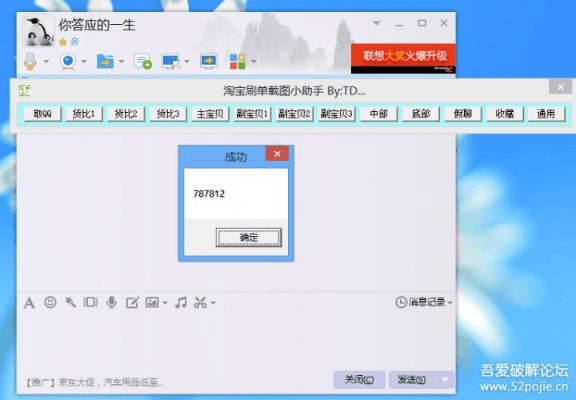The height and width of the screenshot is (400, 576).
Task: Expand the remote desktop dropdown arrow
Action: pos(187,61)
